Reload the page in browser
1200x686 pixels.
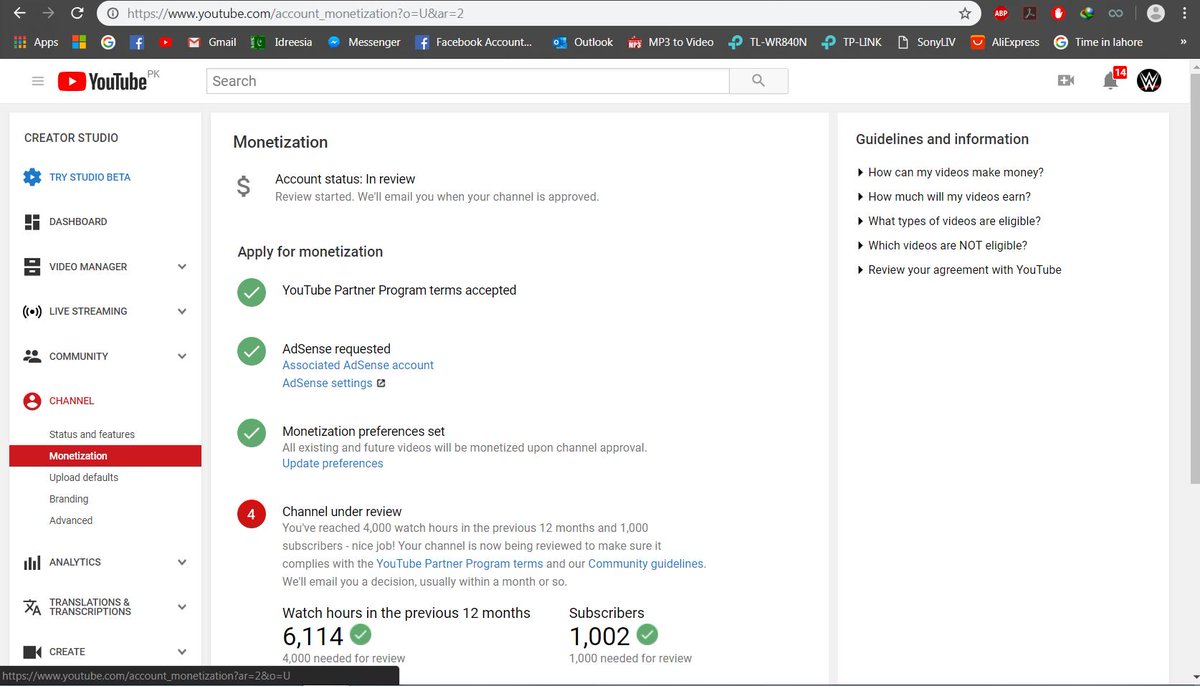click(x=77, y=13)
